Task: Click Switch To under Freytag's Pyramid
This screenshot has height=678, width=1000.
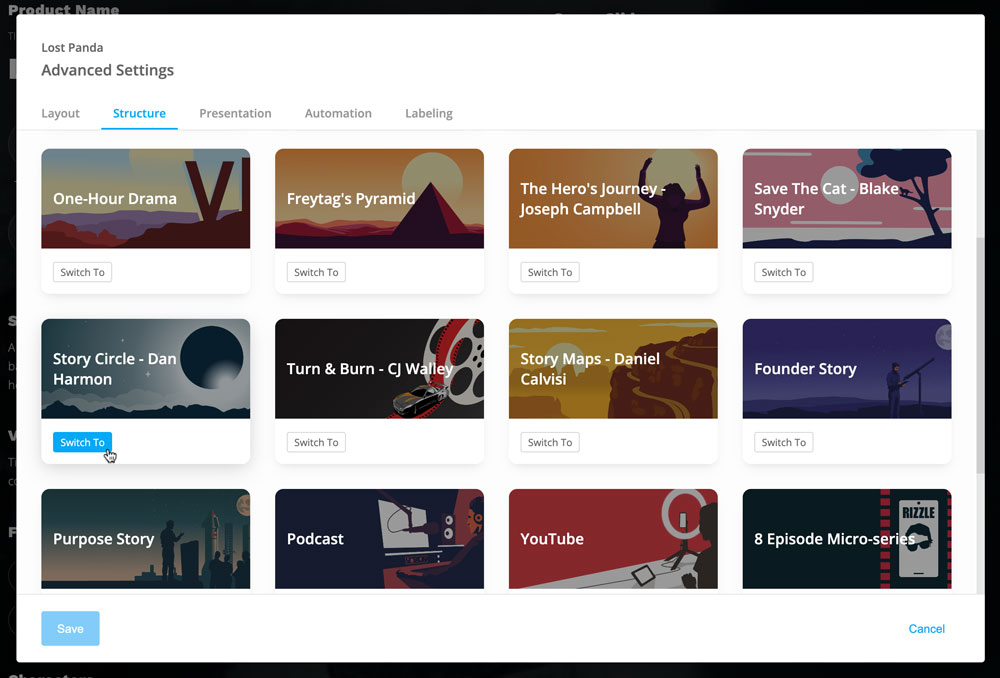Action: coord(316,272)
